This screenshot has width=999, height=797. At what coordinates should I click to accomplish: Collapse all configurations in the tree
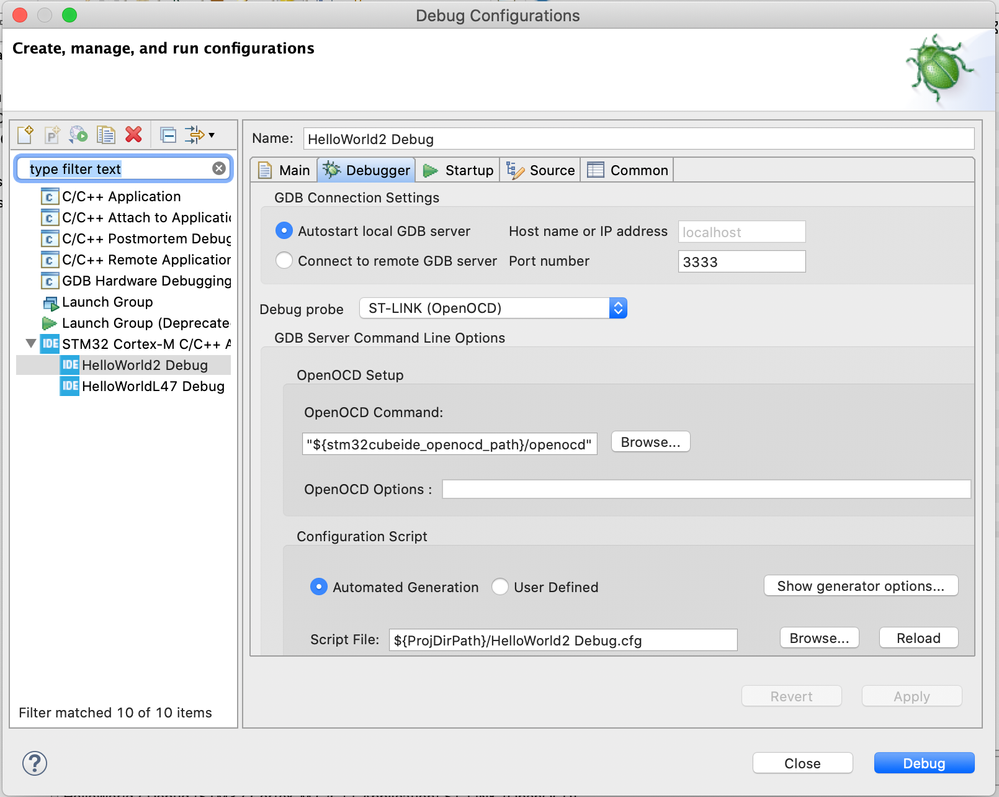[168, 135]
